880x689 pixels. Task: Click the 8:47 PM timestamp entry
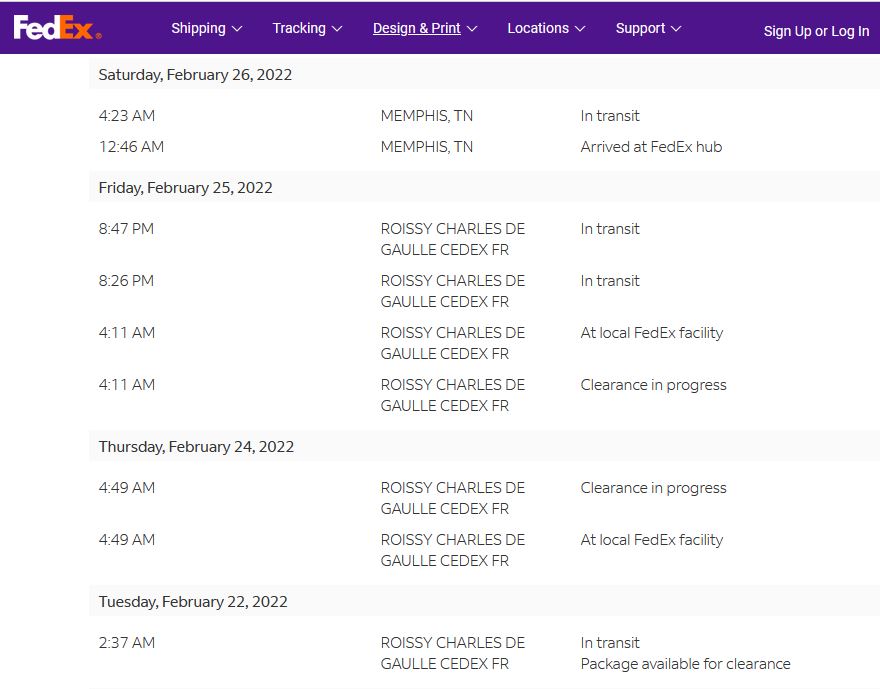126,229
